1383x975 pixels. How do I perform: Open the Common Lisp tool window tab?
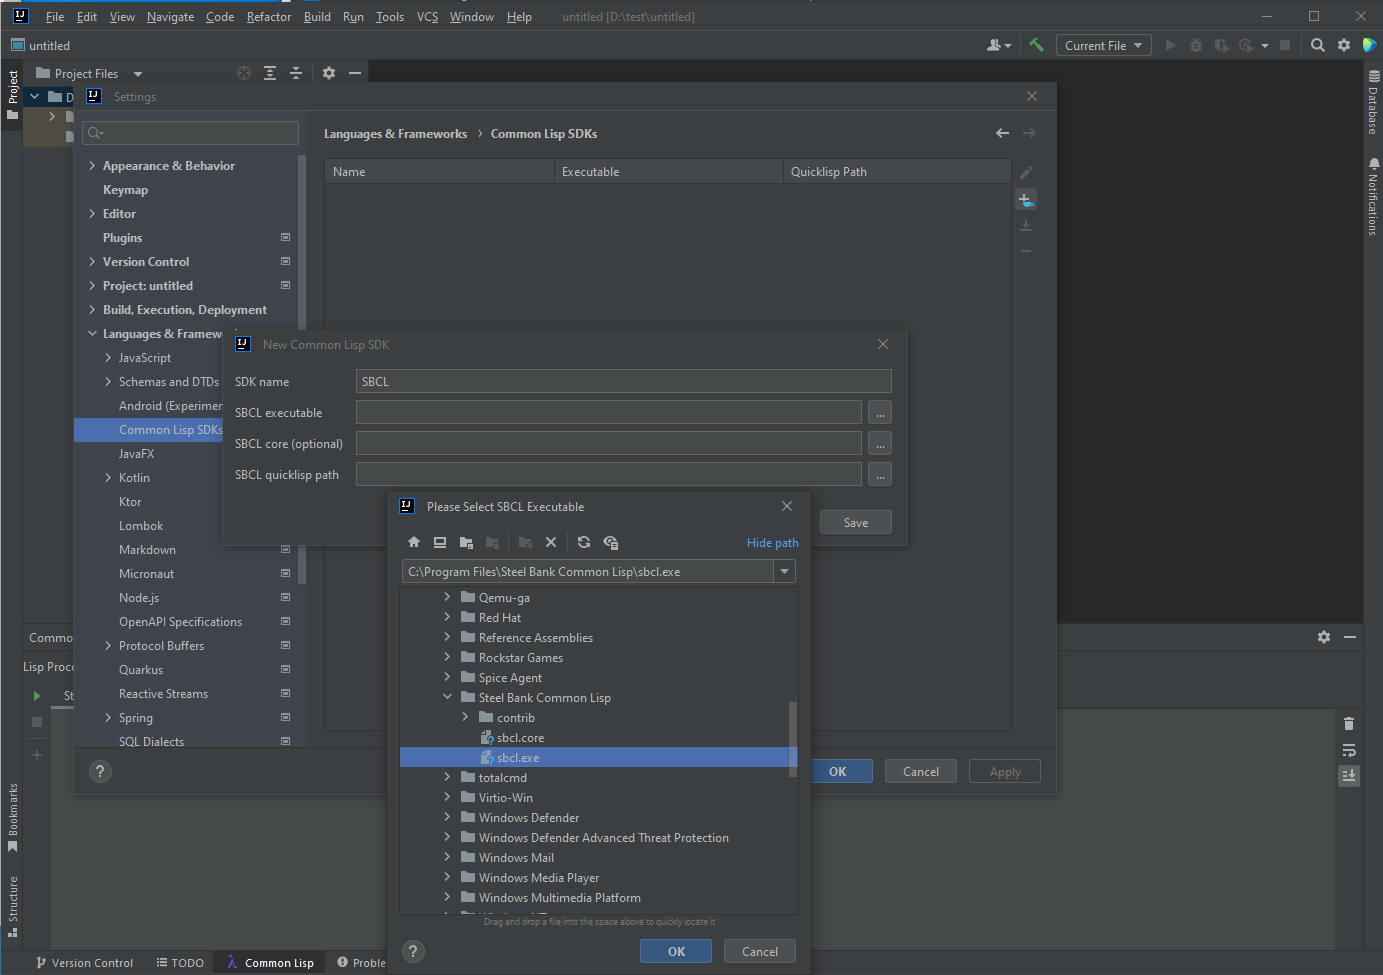(270, 963)
